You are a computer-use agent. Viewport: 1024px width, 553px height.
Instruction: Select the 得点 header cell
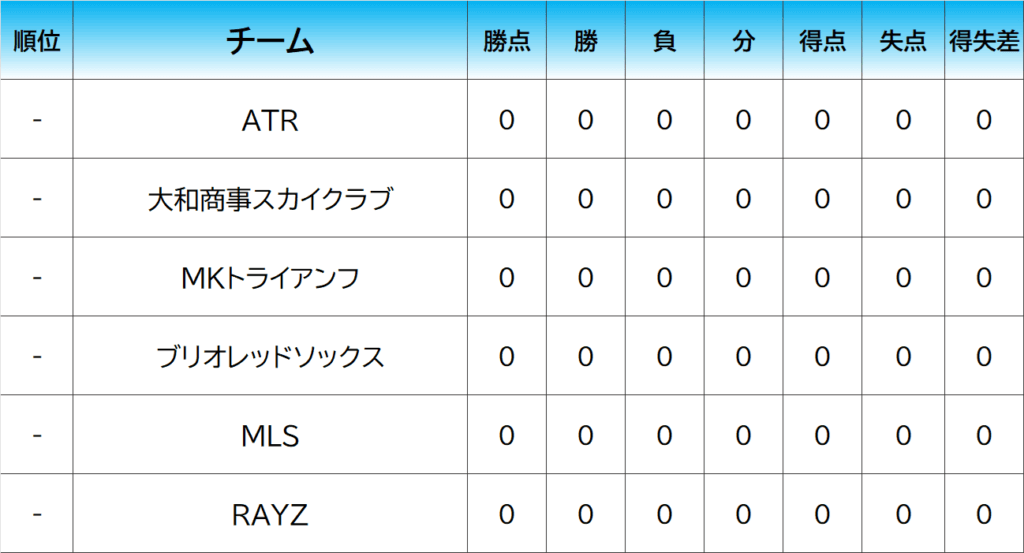click(x=822, y=41)
